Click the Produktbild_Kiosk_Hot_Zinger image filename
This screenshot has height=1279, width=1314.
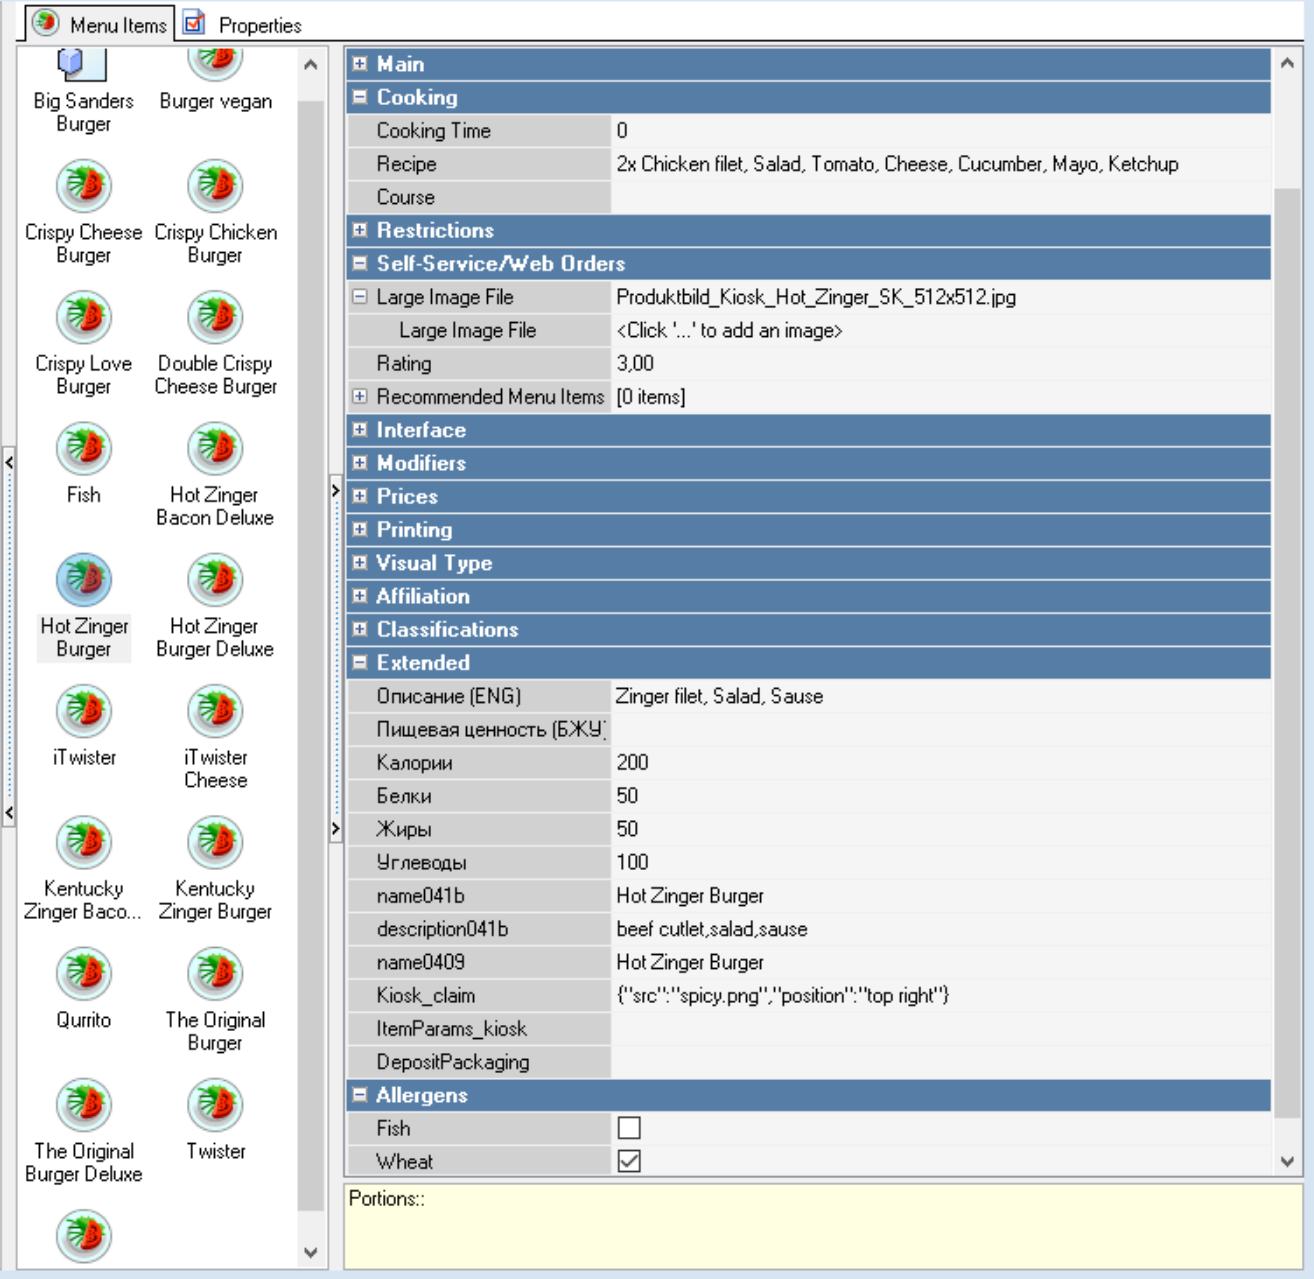tap(816, 297)
